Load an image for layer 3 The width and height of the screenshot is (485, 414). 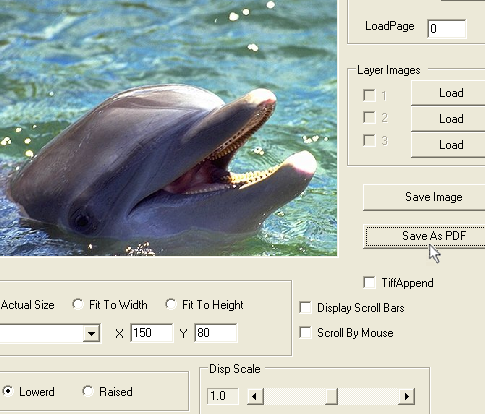(x=448, y=145)
